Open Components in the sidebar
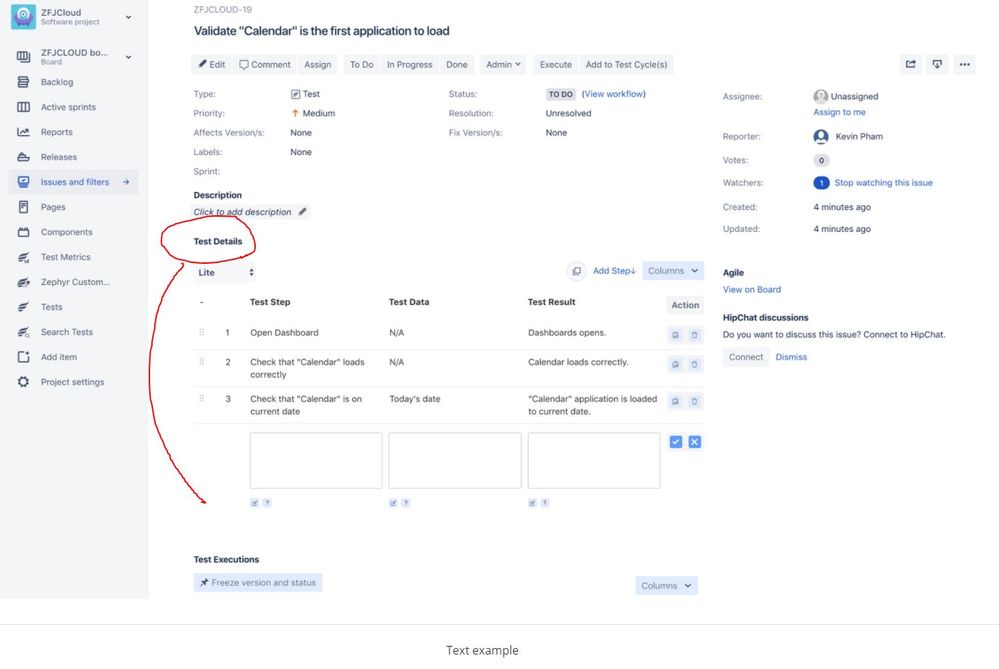The image size is (999, 669). pos(66,232)
